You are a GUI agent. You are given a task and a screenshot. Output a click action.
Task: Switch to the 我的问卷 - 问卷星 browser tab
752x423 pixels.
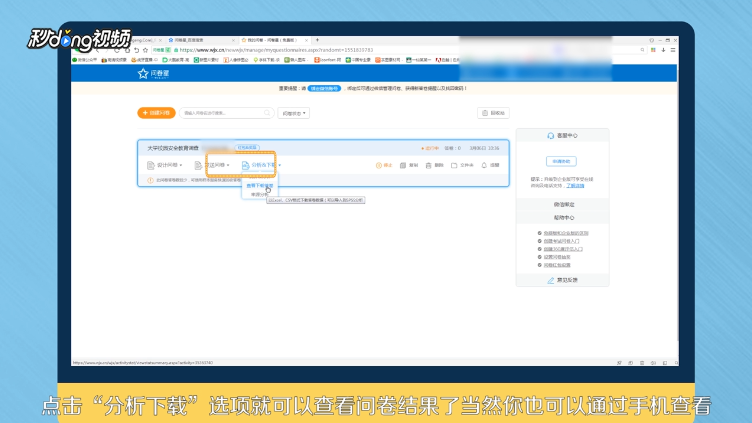tap(274, 40)
